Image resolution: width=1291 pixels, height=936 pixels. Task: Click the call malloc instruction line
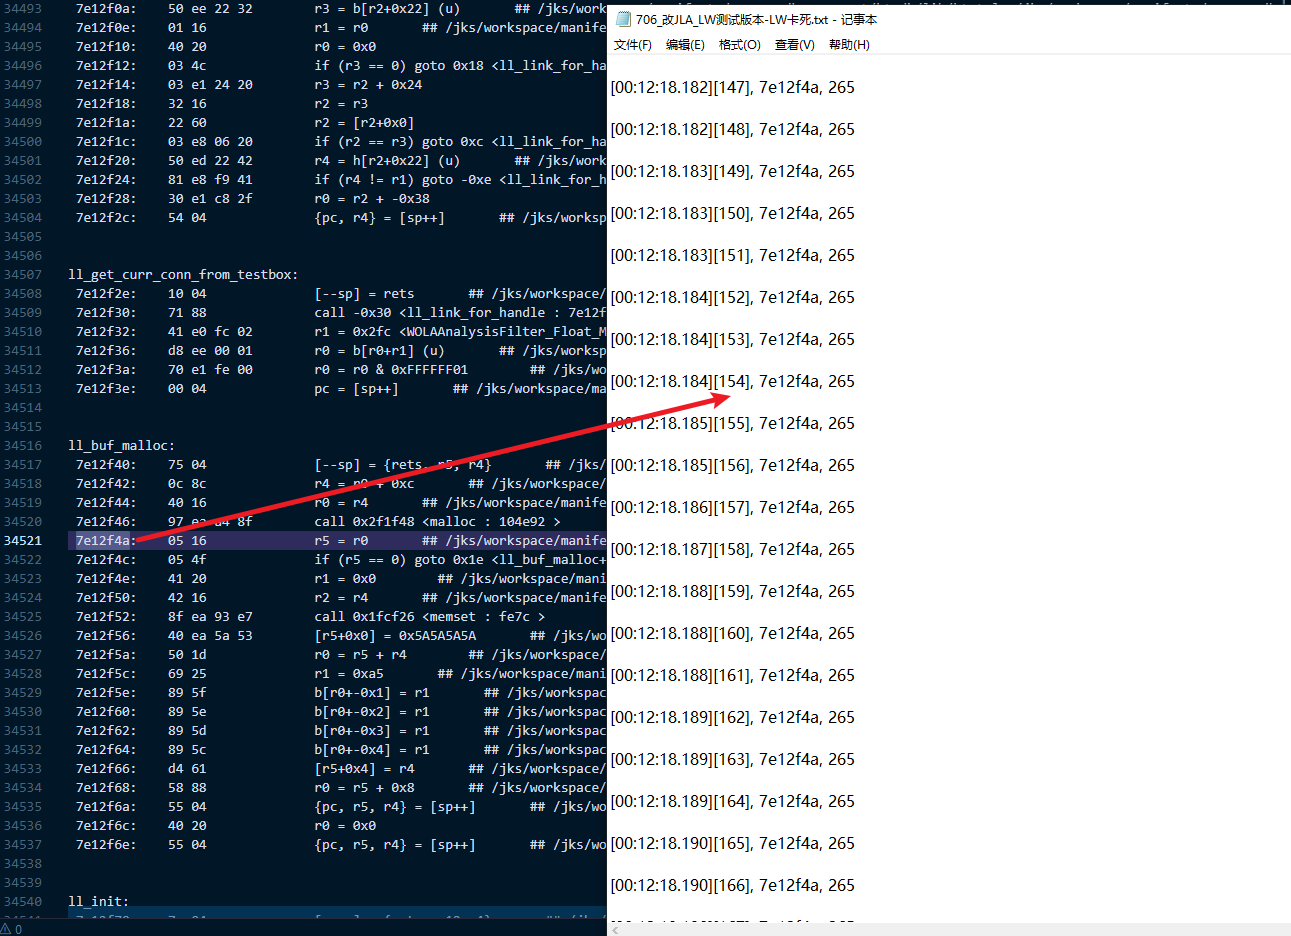point(437,521)
